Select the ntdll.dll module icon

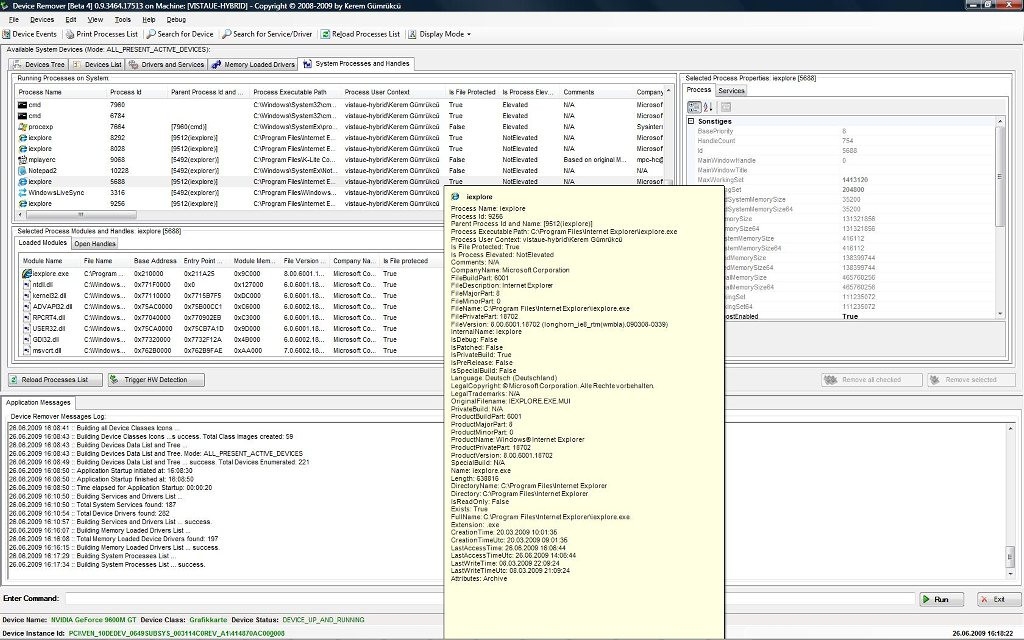point(27,285)
